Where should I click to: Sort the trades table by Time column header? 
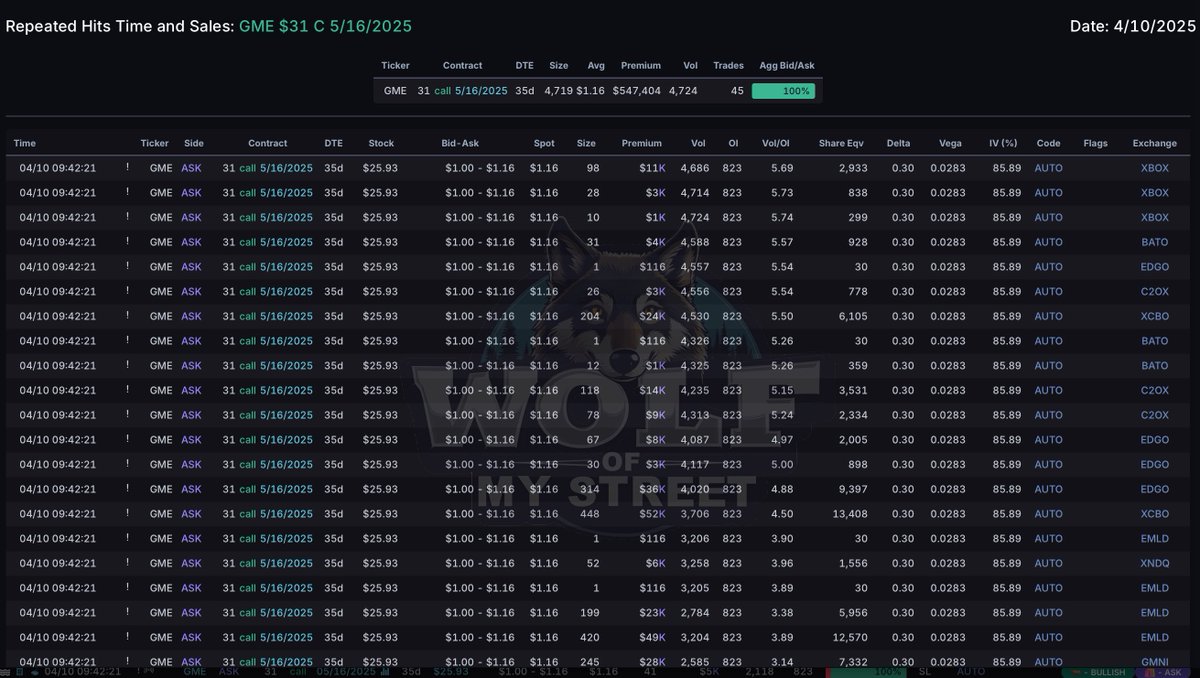(25, 143)
